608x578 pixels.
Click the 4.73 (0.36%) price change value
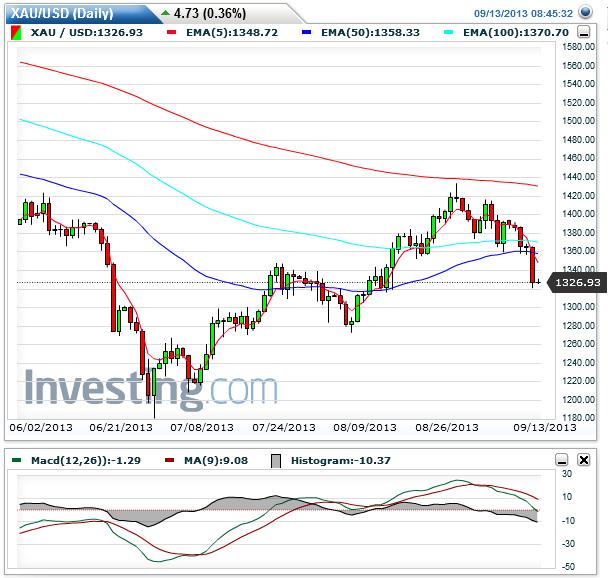pyautogui.click(x=210, y=14)
